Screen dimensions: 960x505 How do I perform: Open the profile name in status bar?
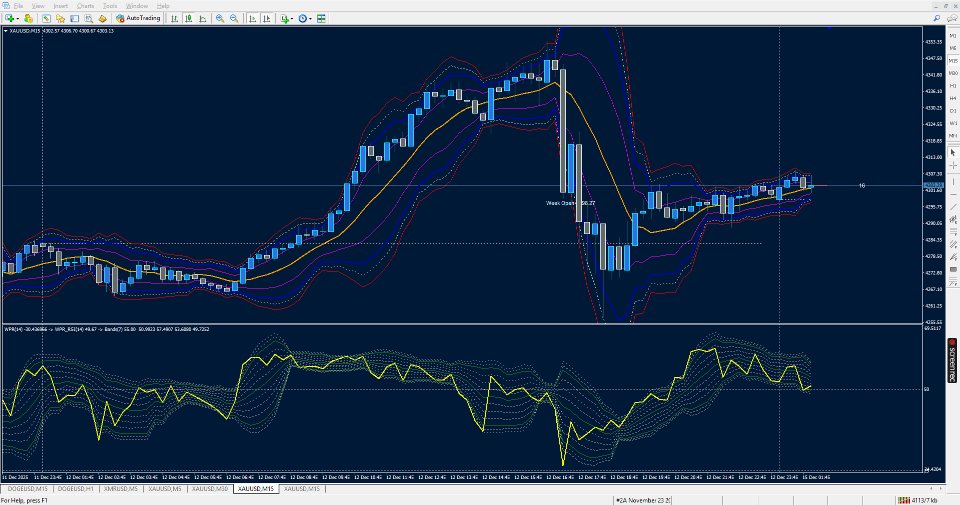[x=643, y=500]
